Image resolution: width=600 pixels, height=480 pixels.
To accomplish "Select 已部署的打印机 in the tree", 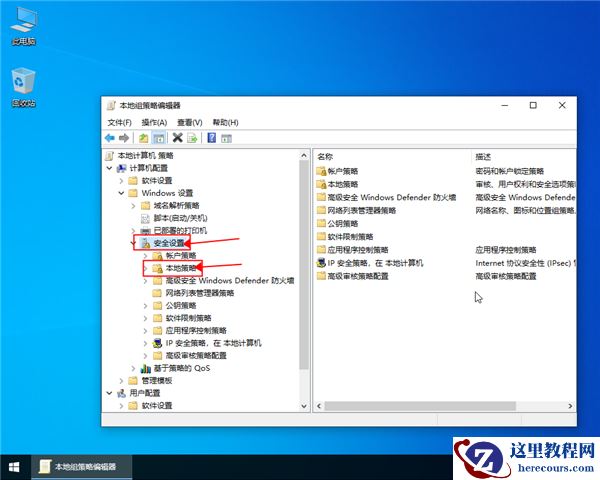I will coord(180,230).
